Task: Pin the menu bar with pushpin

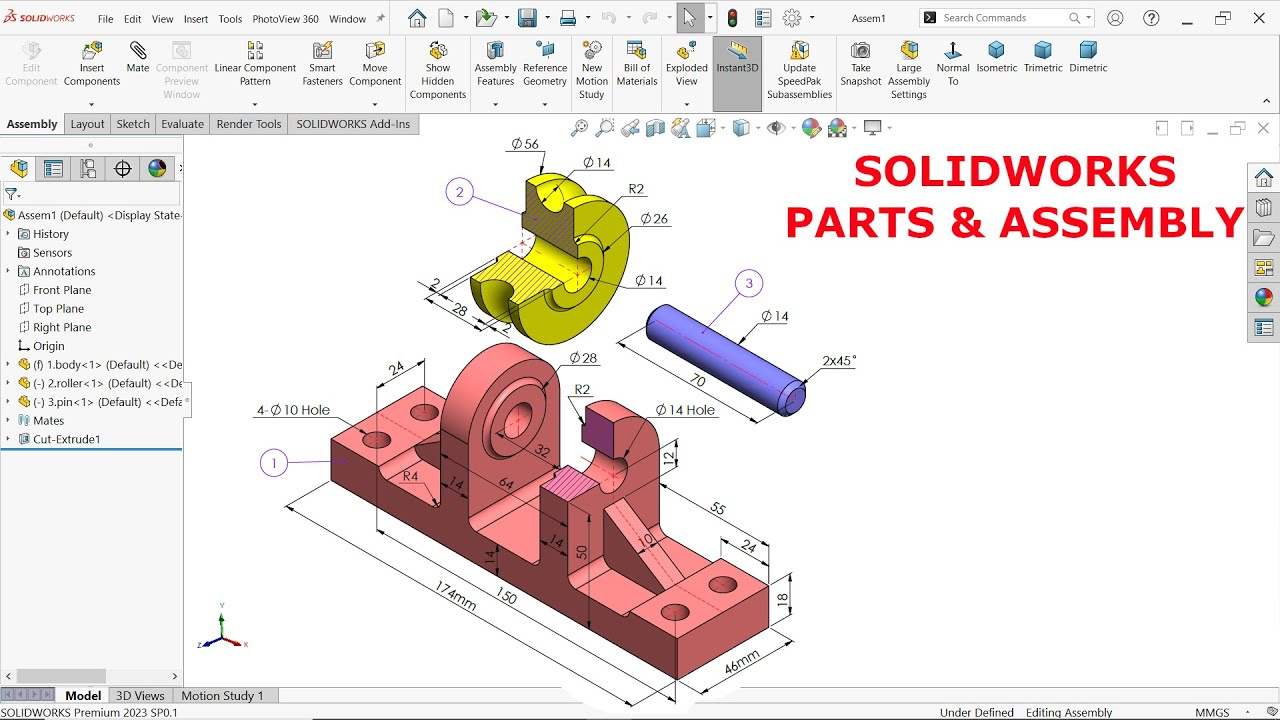Action: [x=380, y=18]
